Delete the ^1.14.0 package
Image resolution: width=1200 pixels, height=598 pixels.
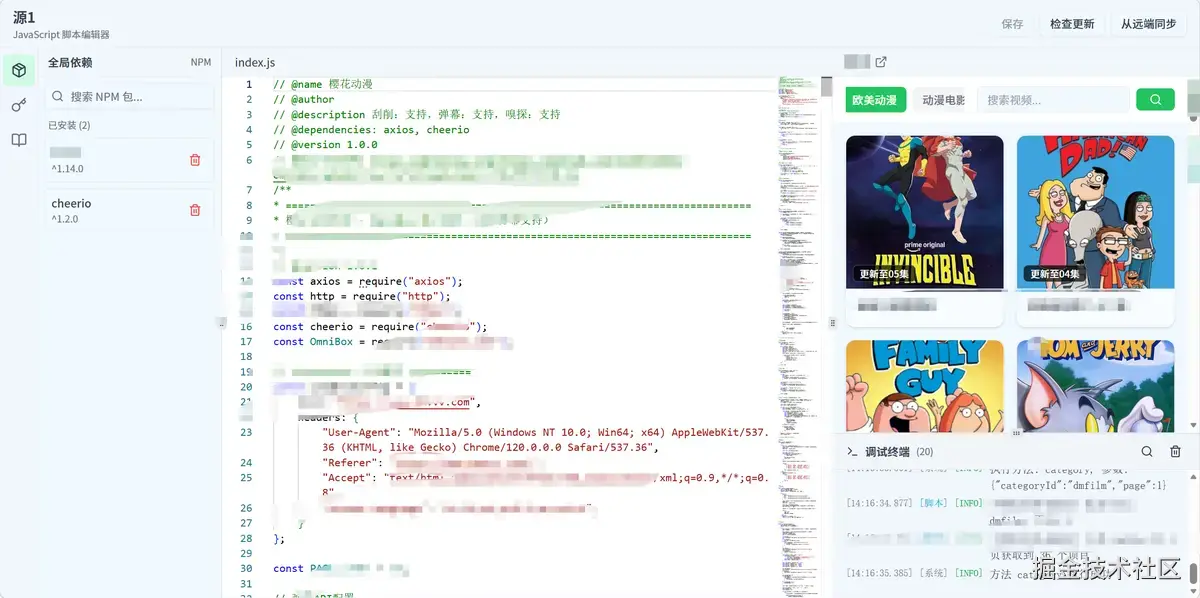pyautogui.click(x=195, y=160)
